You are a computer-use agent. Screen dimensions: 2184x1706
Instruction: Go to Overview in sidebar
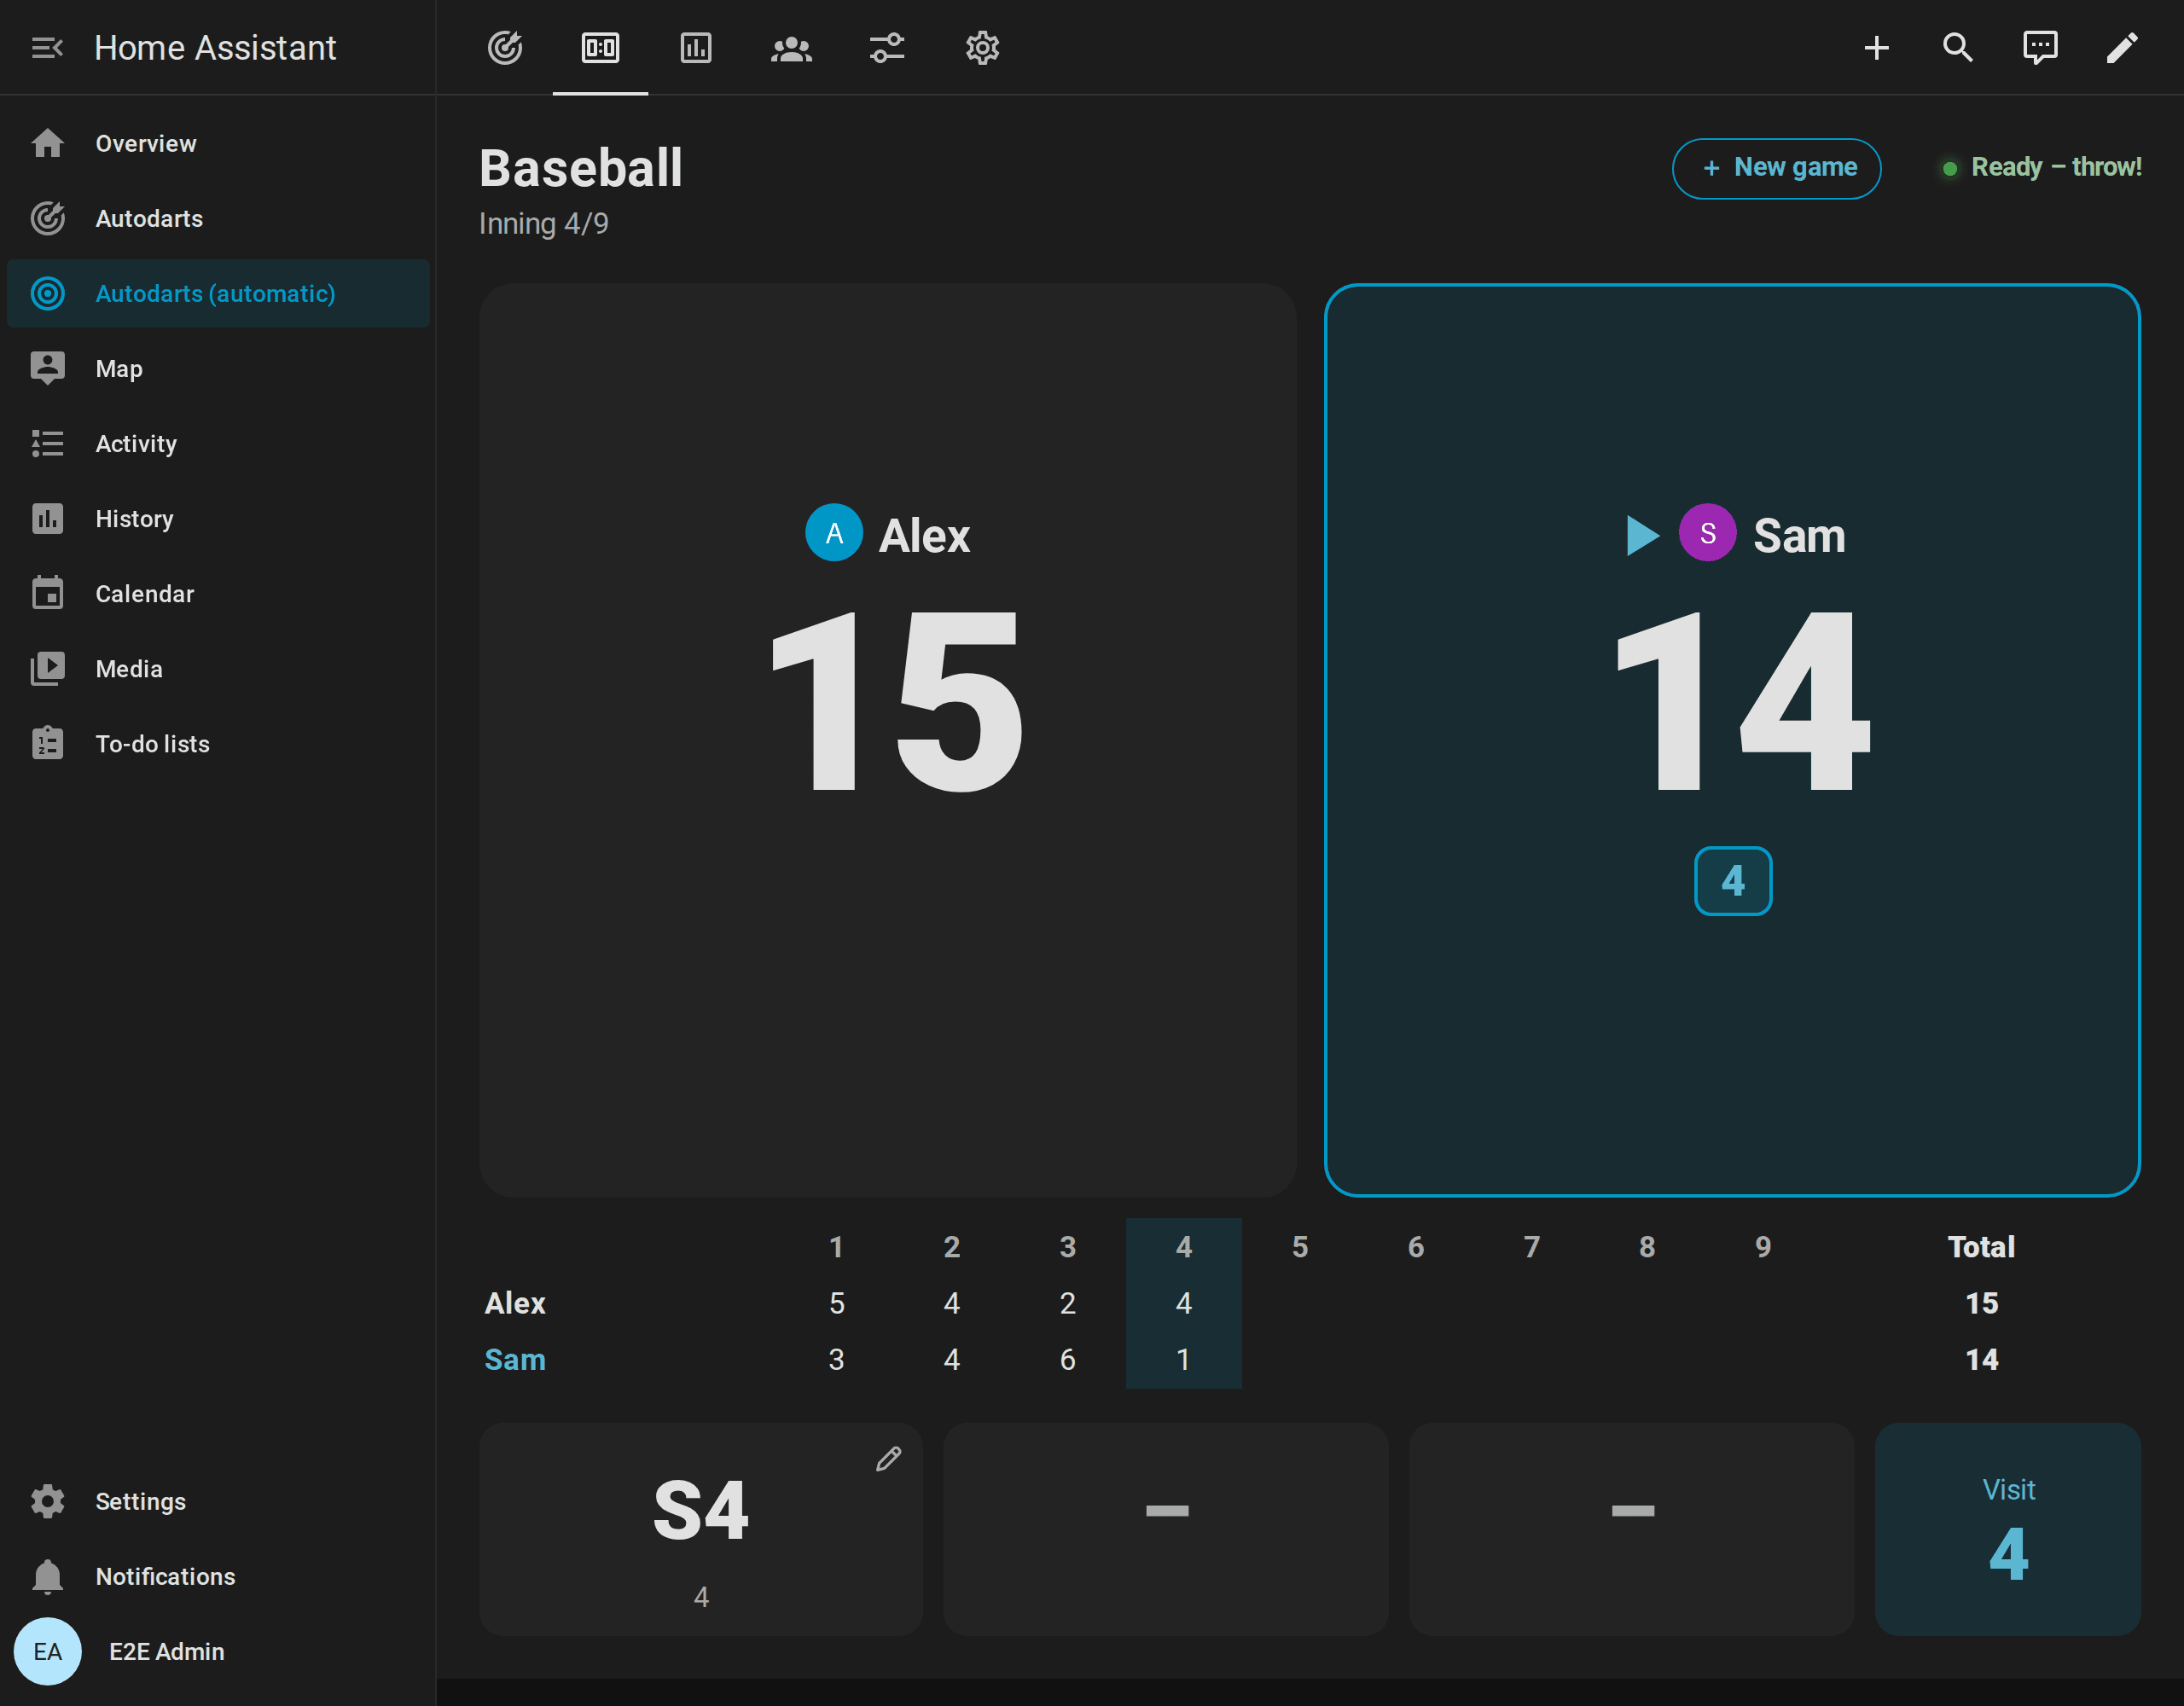[218, 143]
